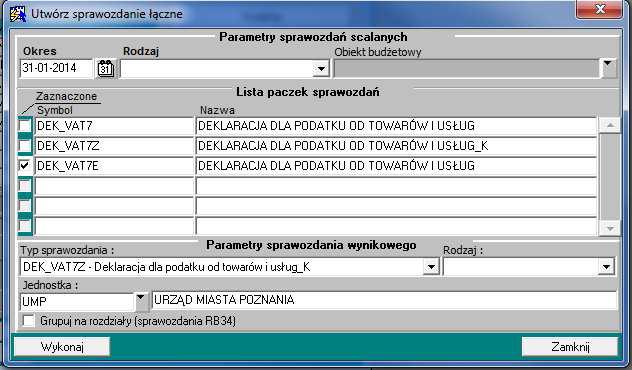Enable Grupuj na rozdziały checkbox

coord(28,321)
